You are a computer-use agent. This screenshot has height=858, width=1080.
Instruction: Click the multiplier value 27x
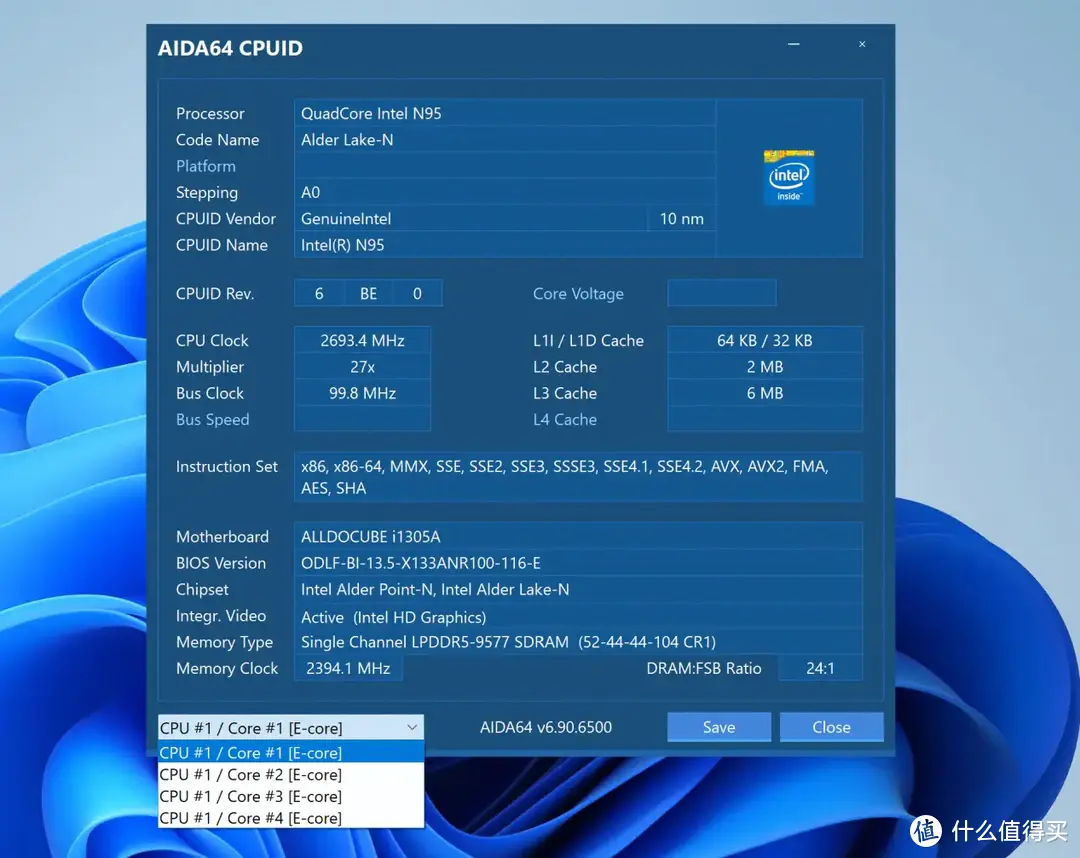(x=362, y=366)
